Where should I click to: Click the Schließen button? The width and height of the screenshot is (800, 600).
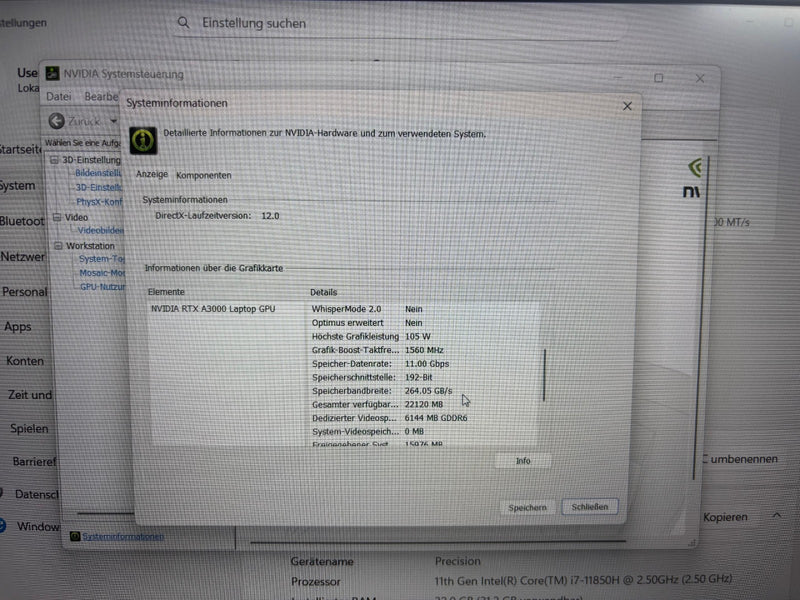click(590, 507)
